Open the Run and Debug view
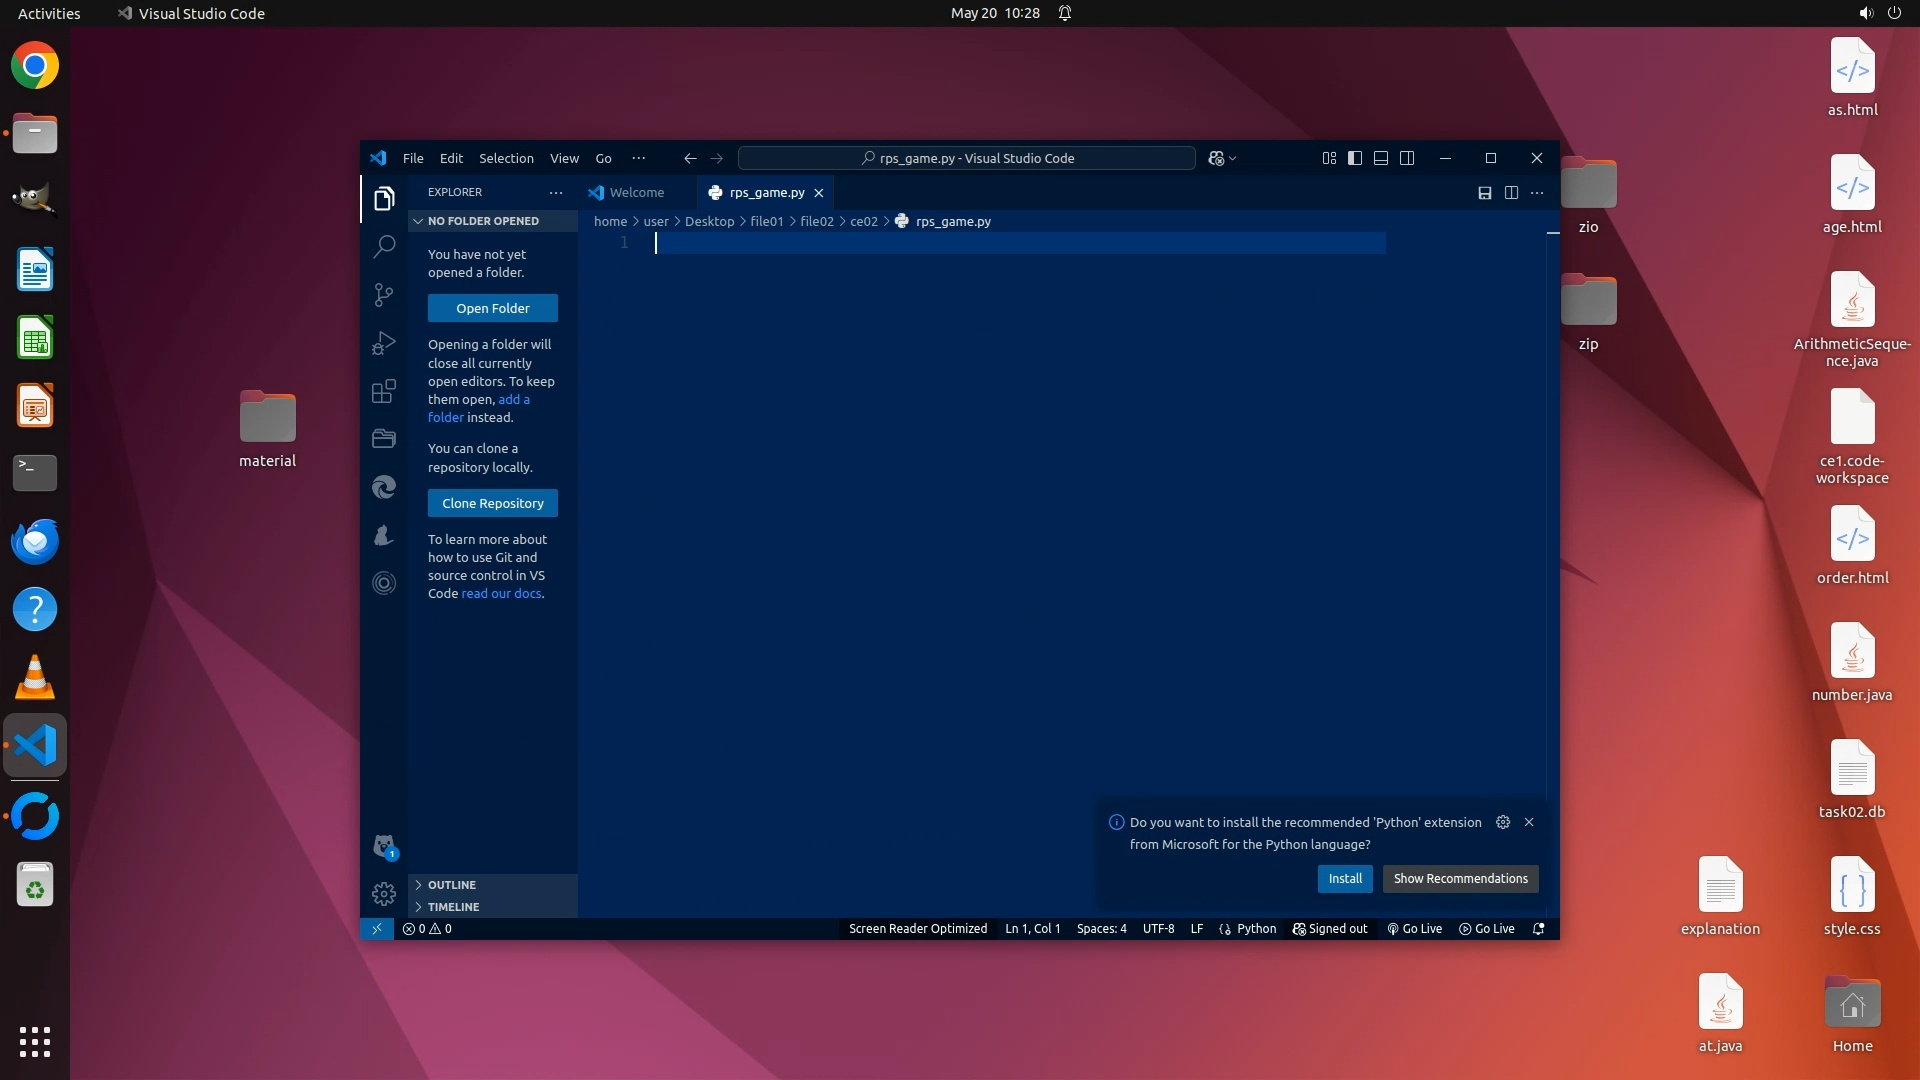Viewport: 1920px width, 1080px height. tap(384, 343)
